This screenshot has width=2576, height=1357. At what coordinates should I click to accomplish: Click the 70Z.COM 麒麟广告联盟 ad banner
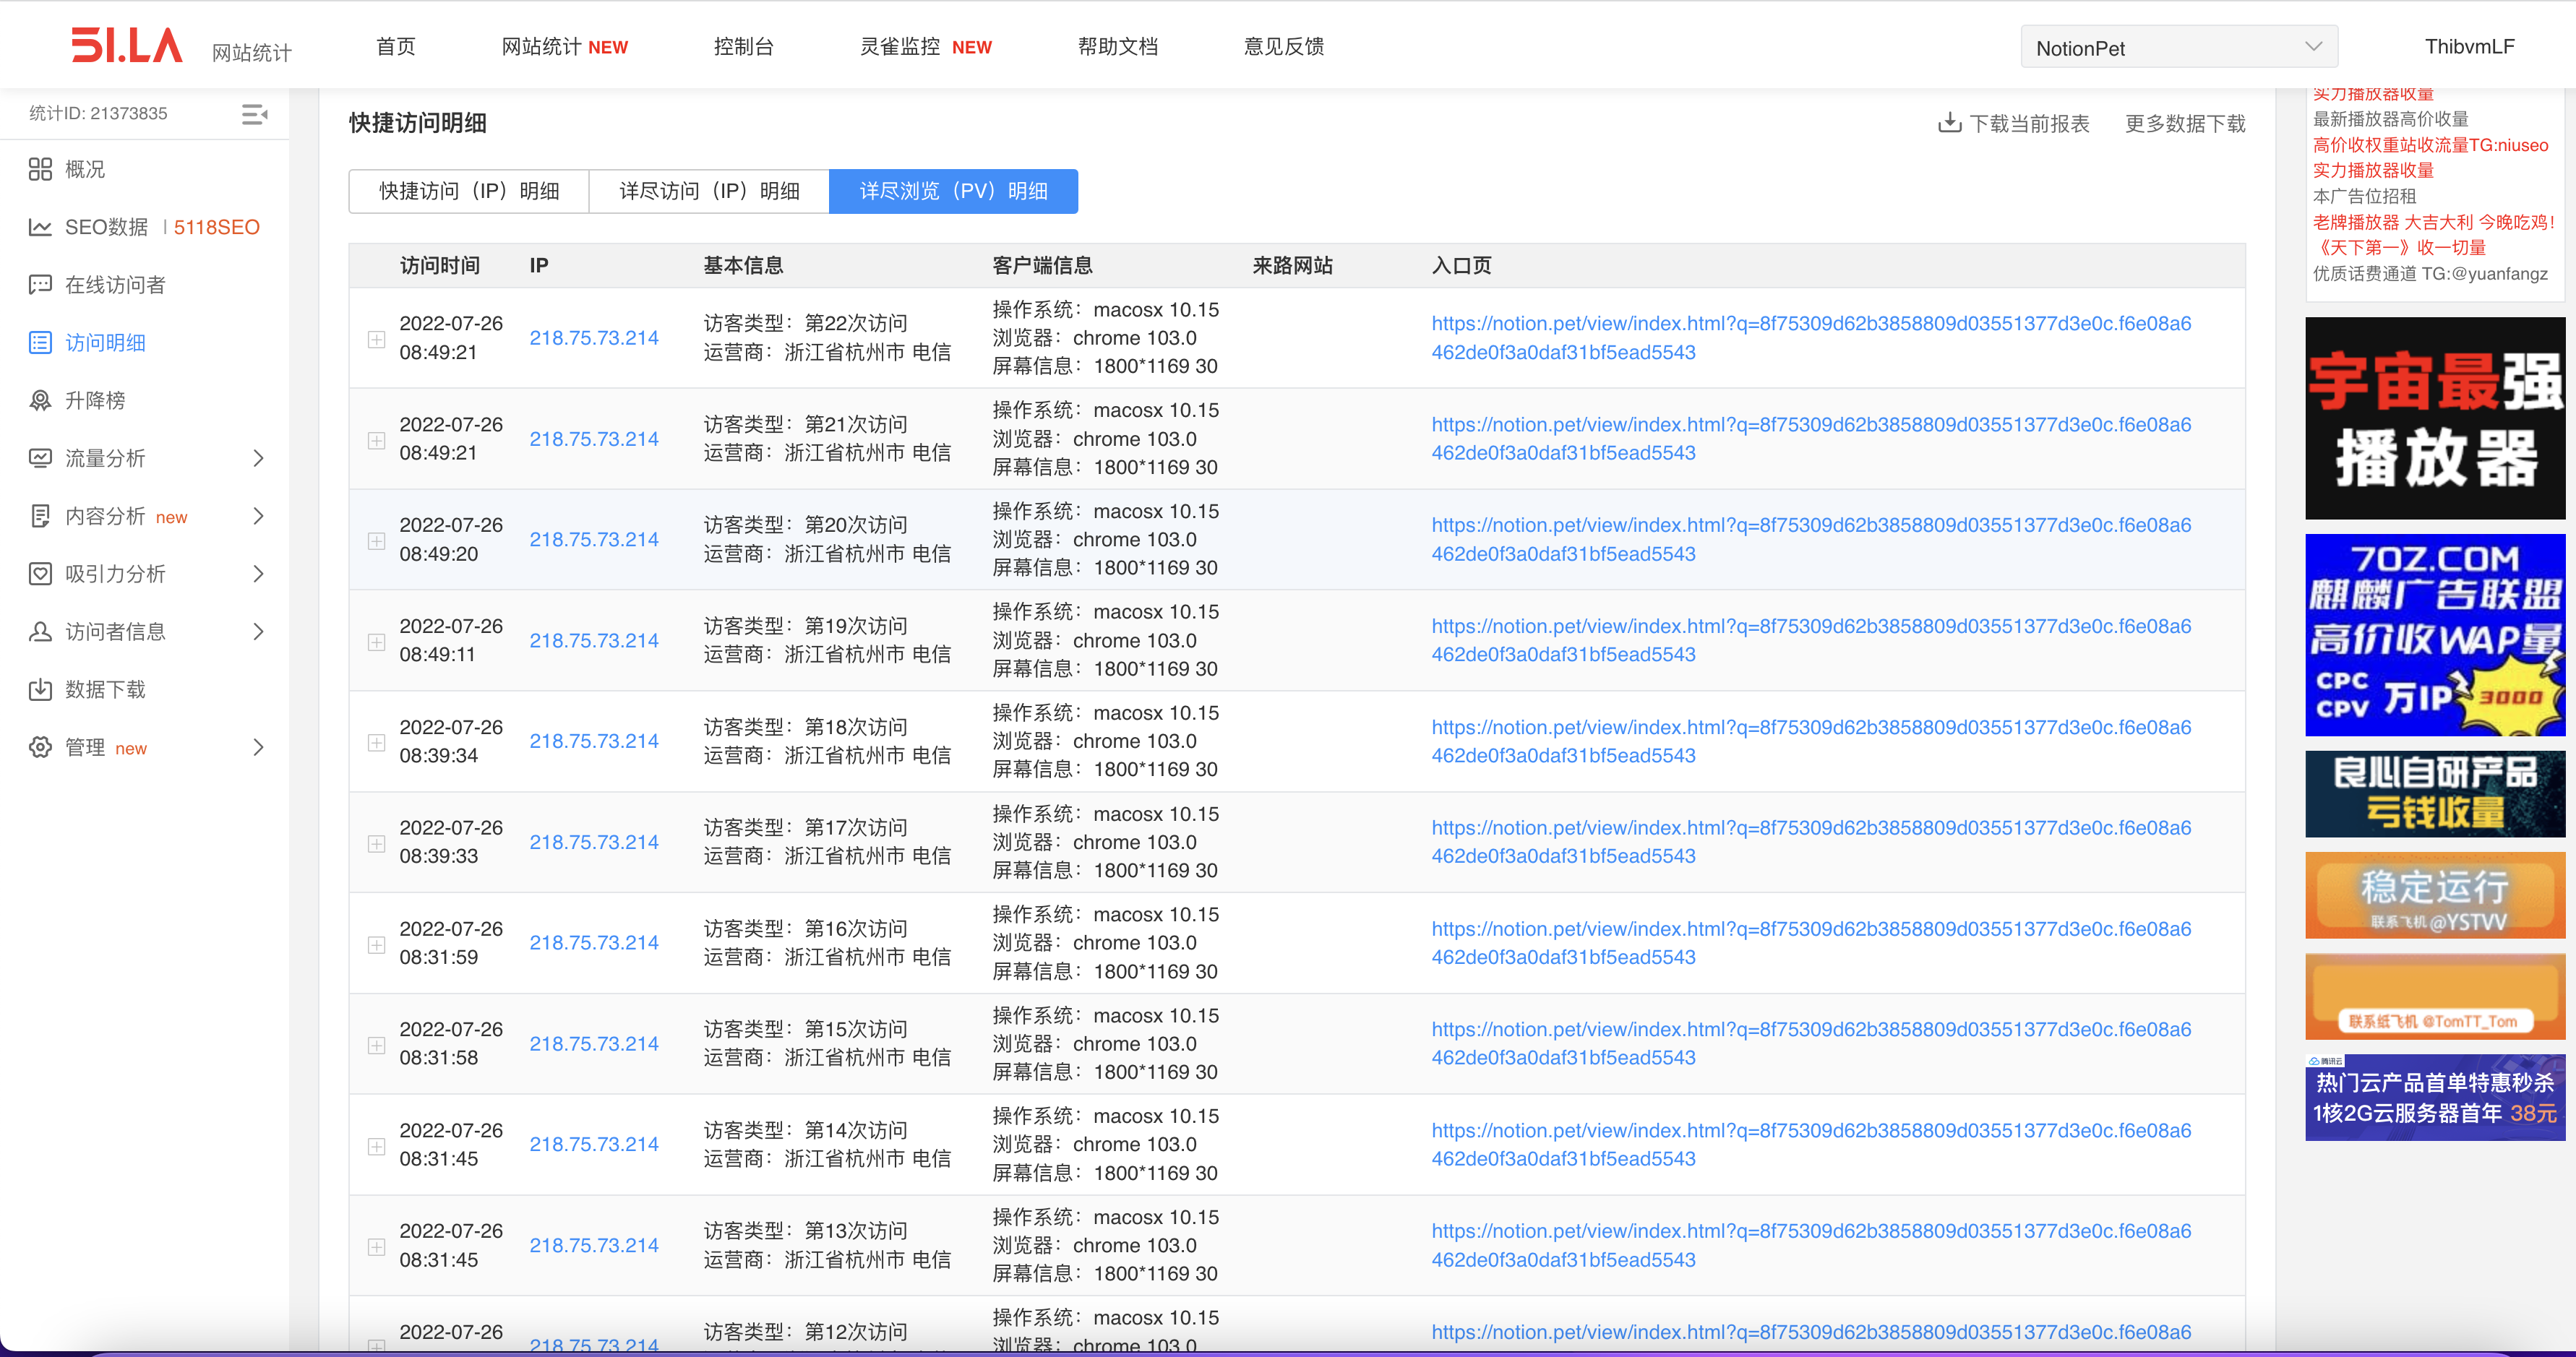[x=2434, y=634]
